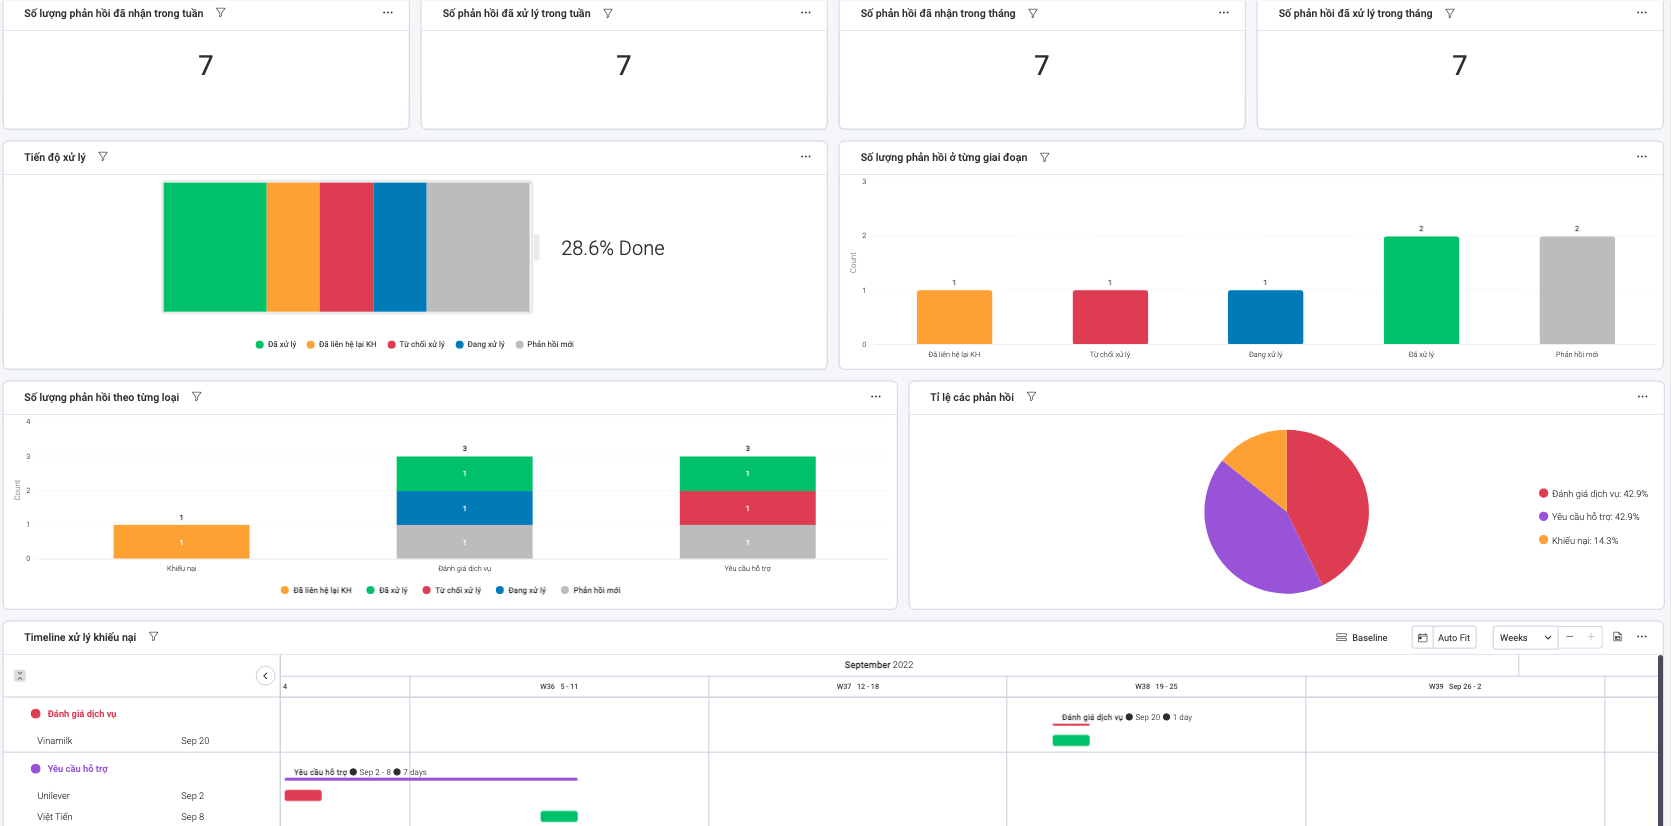Click green Đã xử lý segment in progress bar
This screenshot has height=826, width=1671.
pos(214,247)
